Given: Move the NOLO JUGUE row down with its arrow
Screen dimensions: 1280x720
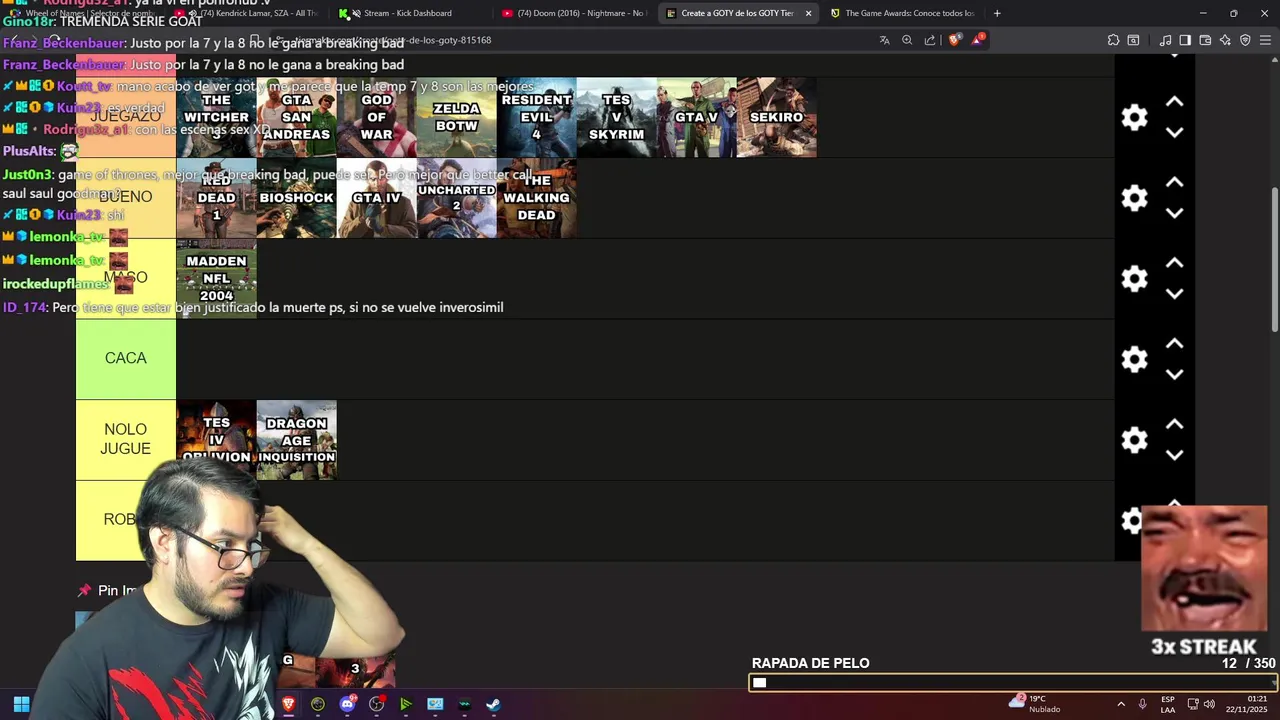Looking at the screenshot, I should [x=1175, y=455].
